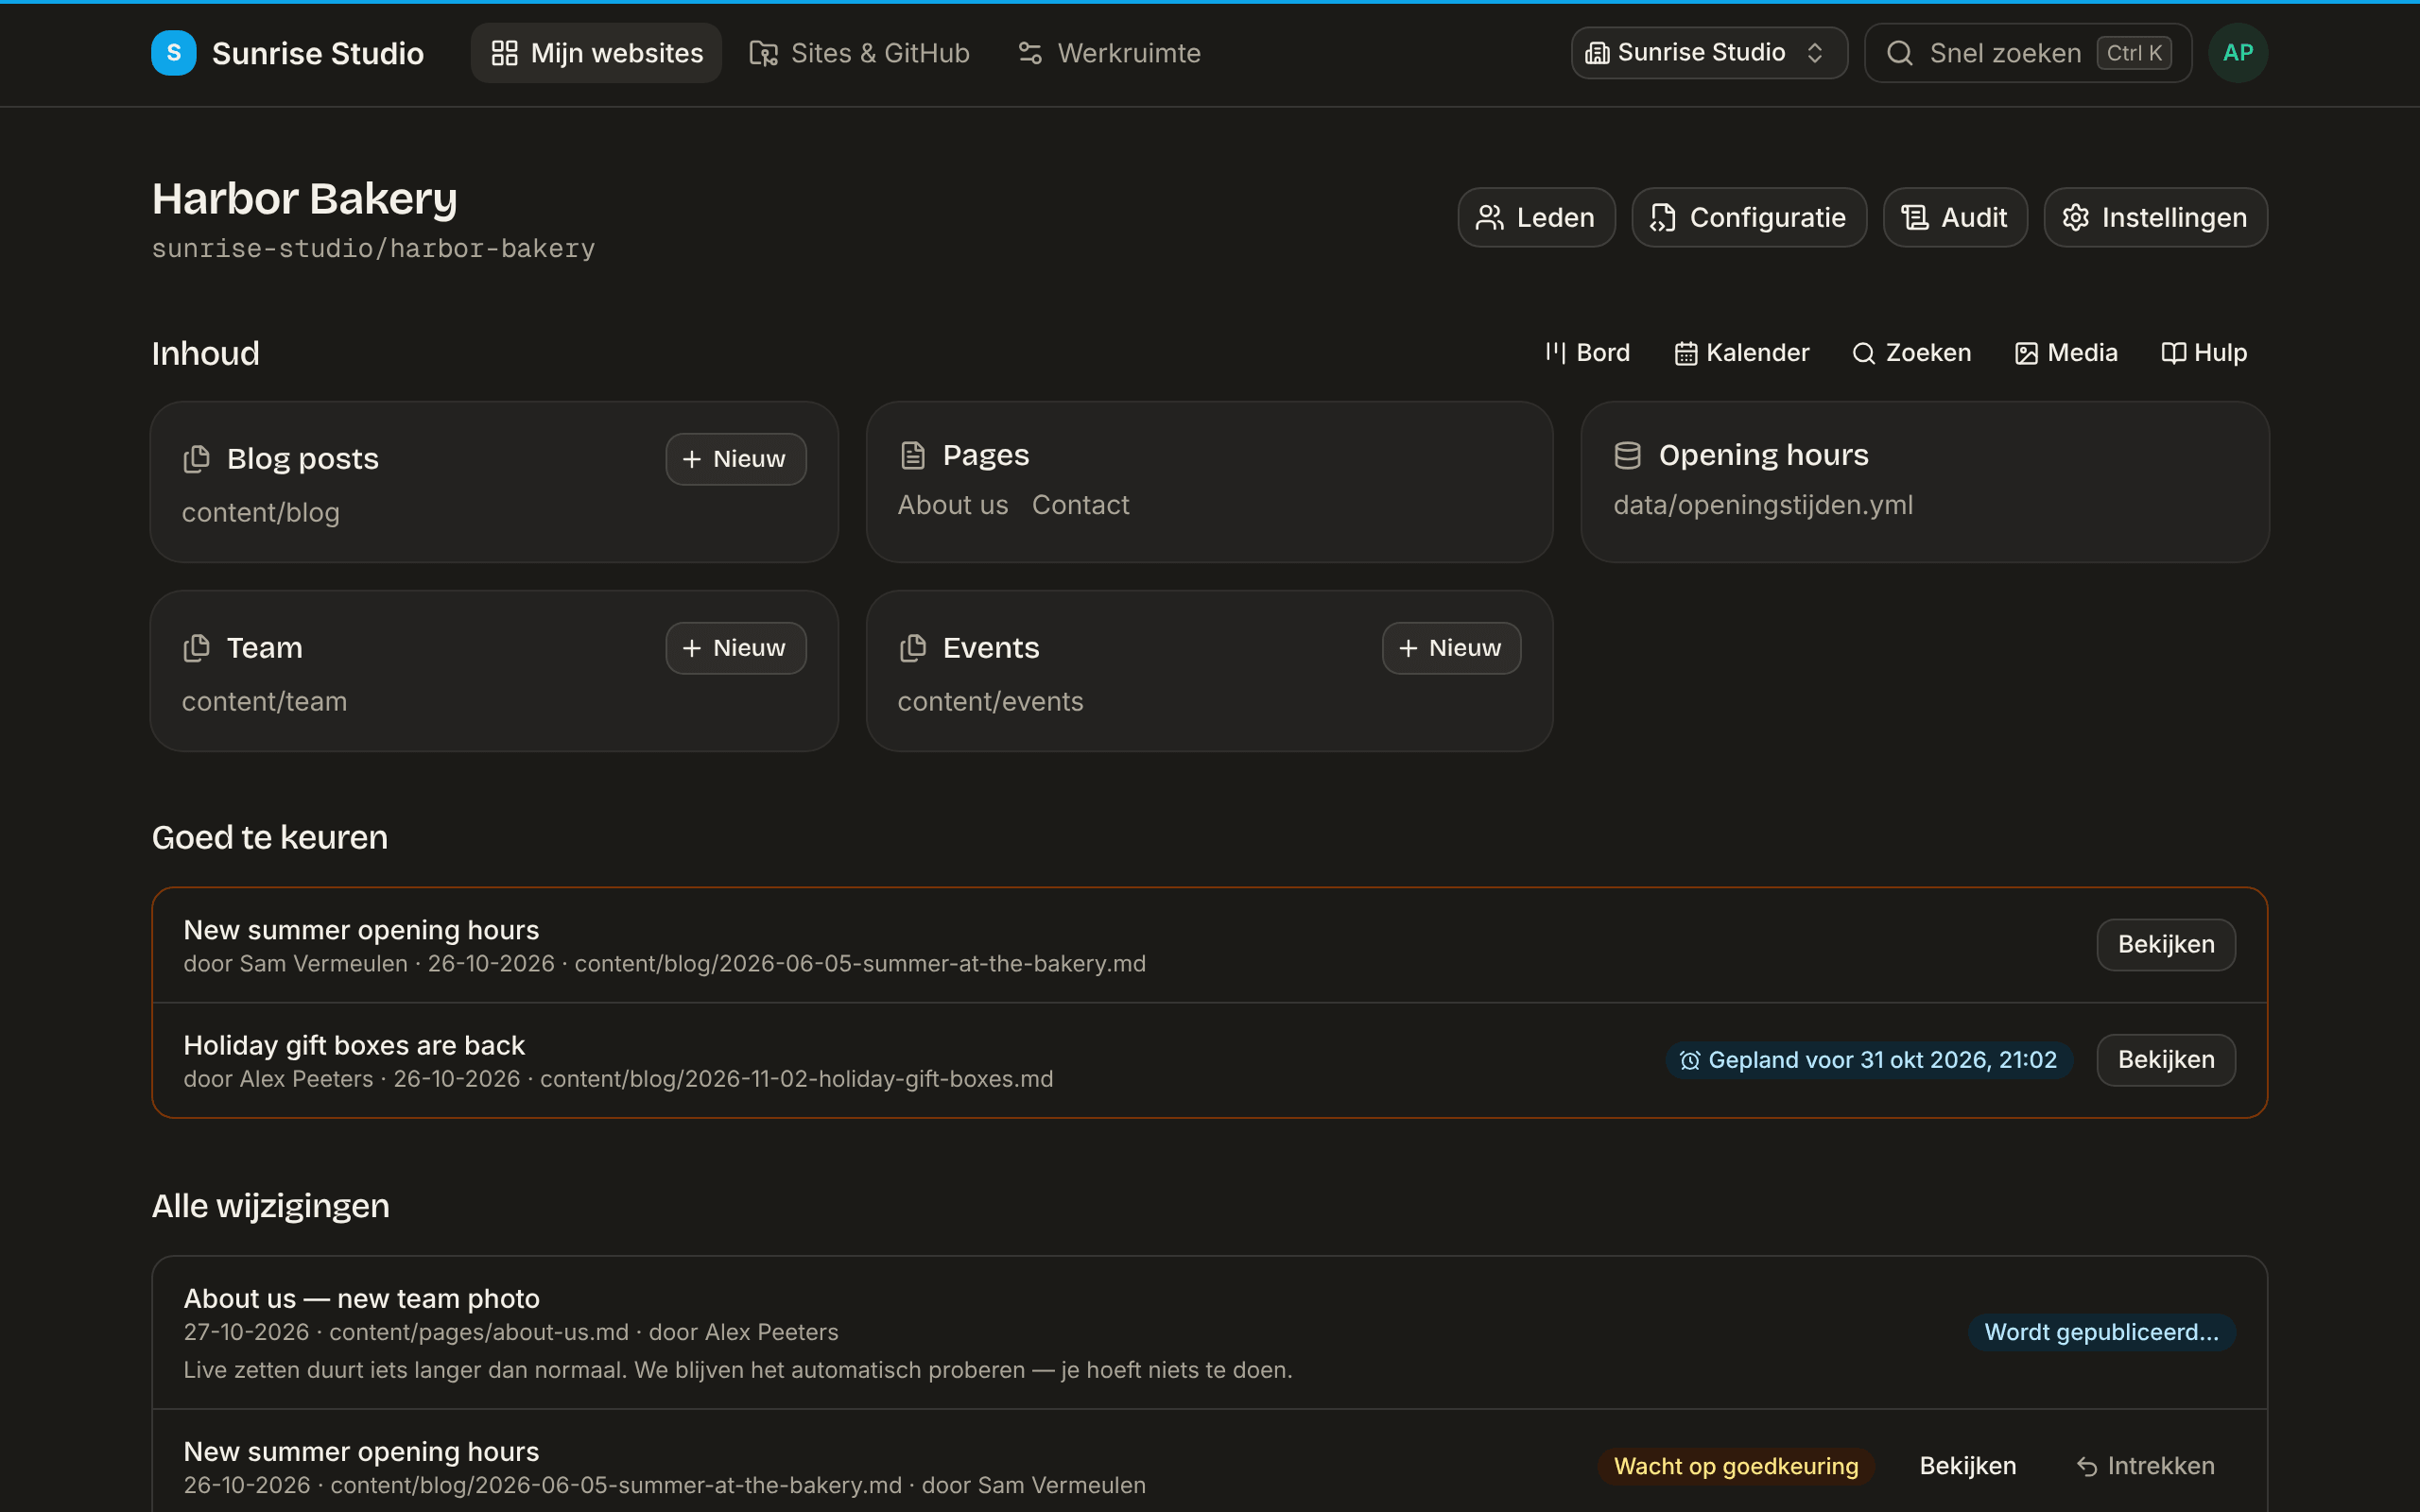
Task: Switch to Bord view
Action: tap(1587, 353)
